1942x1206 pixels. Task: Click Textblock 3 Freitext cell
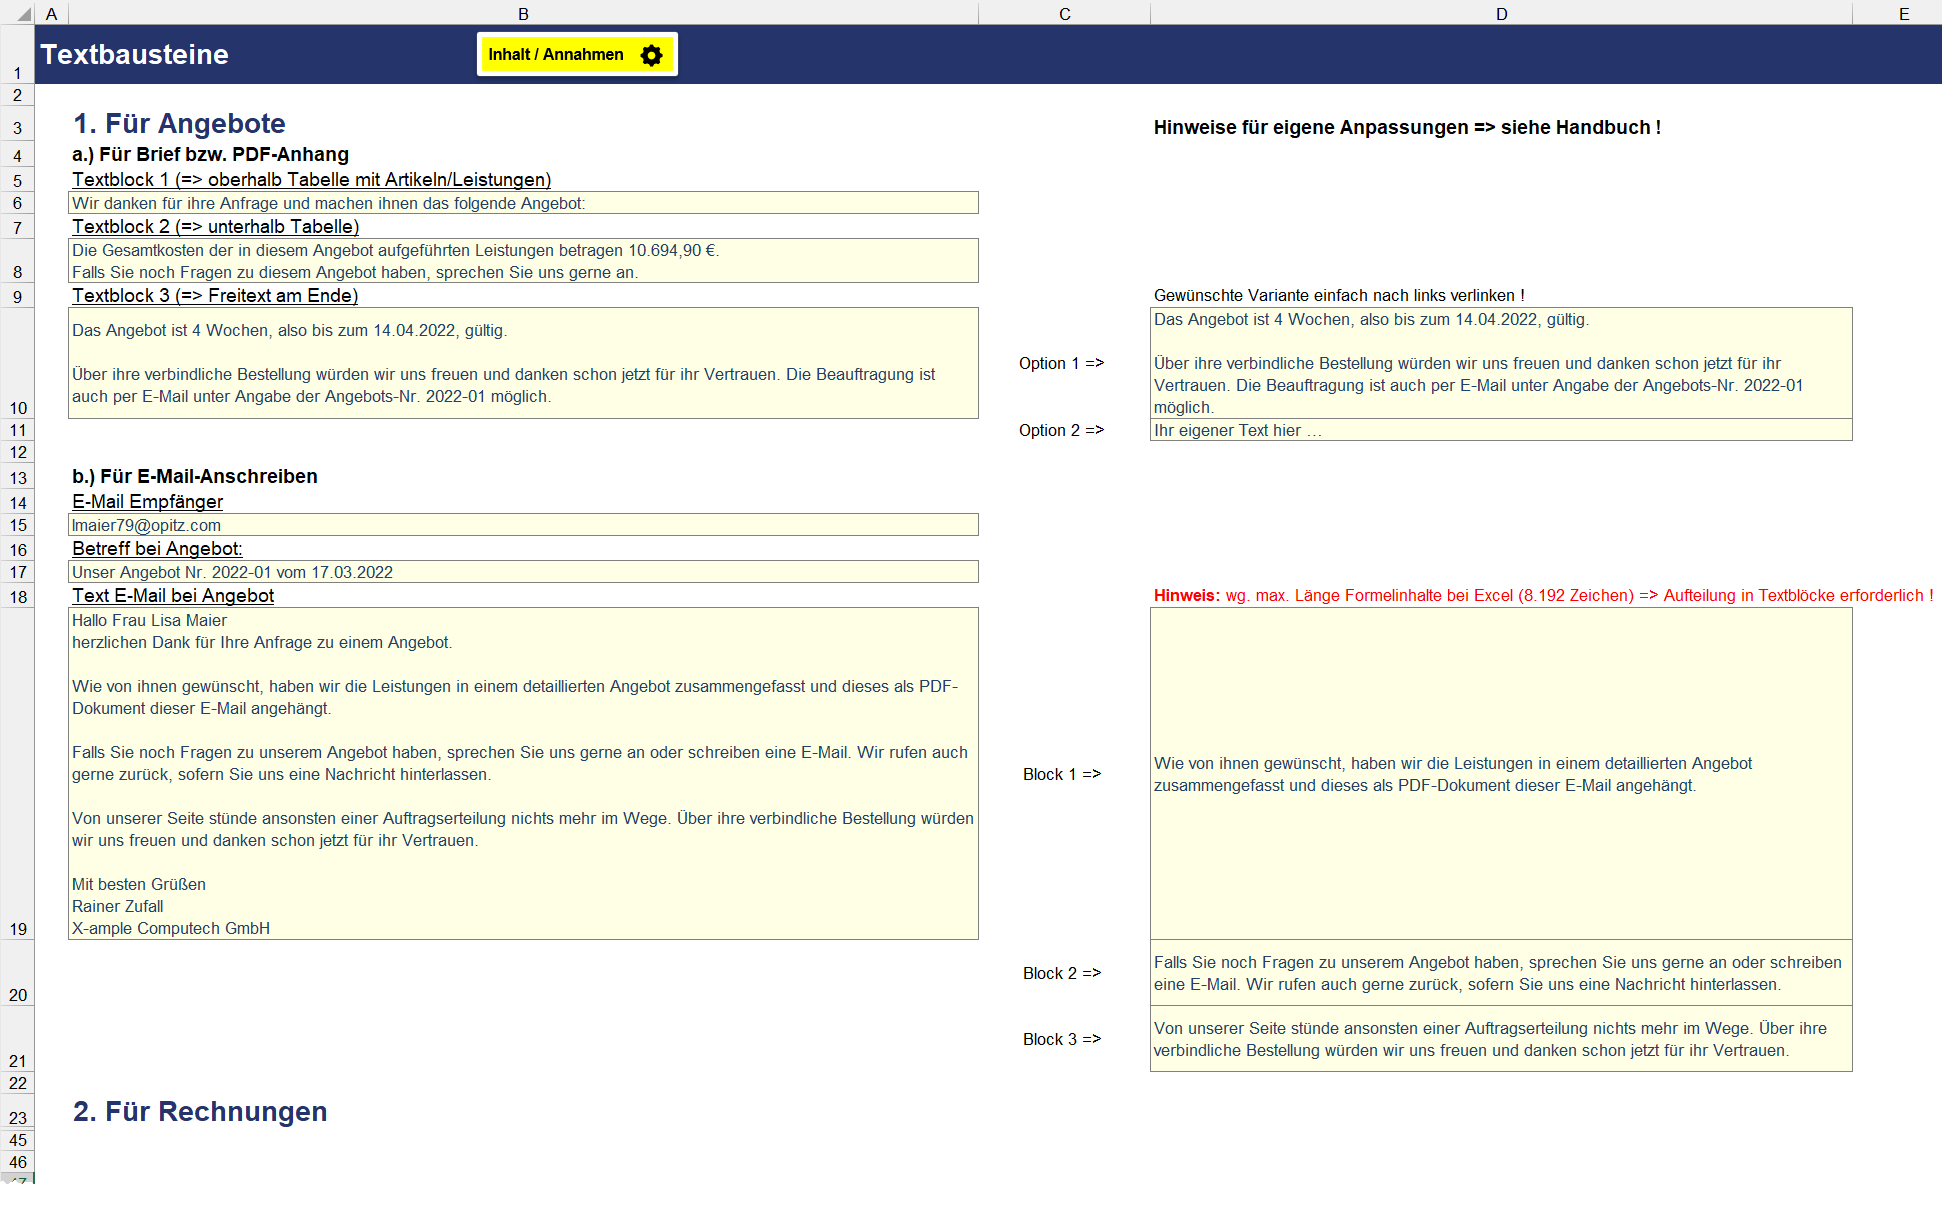pos(523,363)
